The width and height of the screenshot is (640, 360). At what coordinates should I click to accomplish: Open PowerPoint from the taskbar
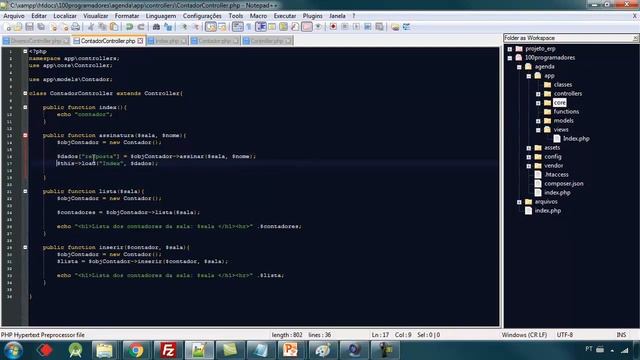pos(291,350)
